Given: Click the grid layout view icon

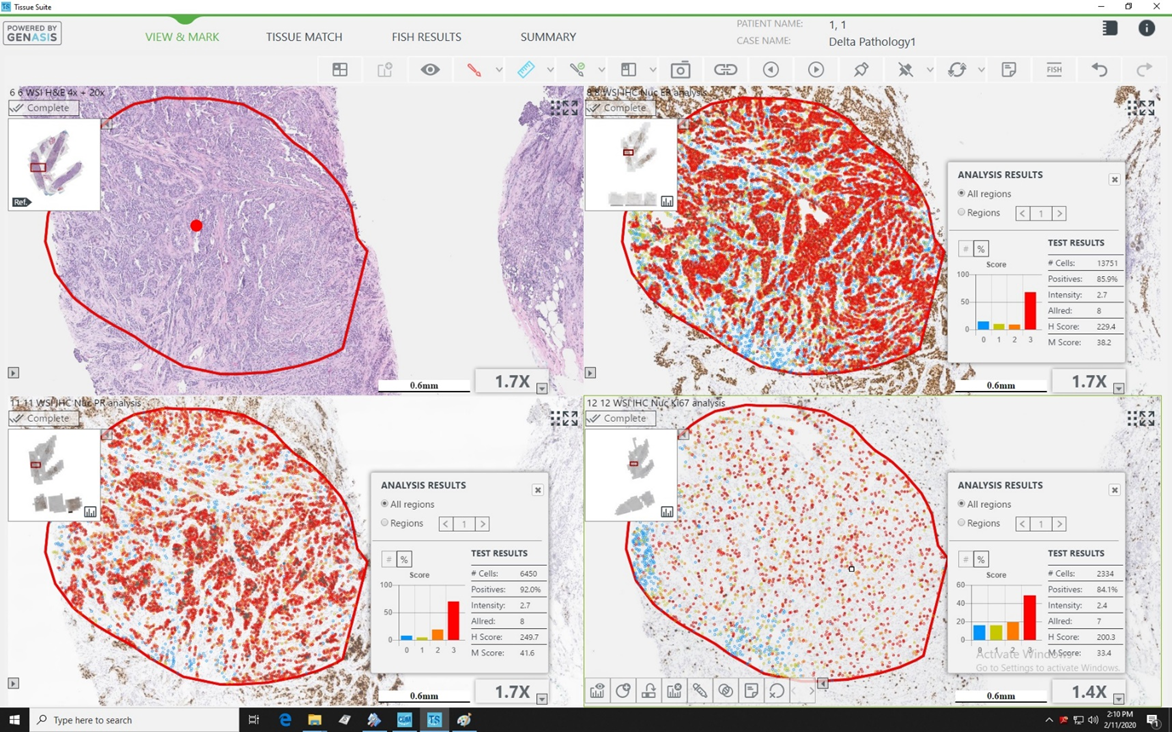Looking at the screenshot, I should [x=340, y=70].
